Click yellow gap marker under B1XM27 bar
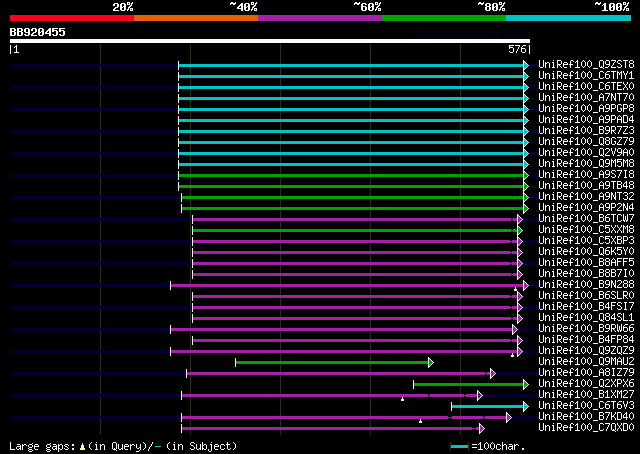This screenshot has width=640, height=454. click(x=402, y=399)
